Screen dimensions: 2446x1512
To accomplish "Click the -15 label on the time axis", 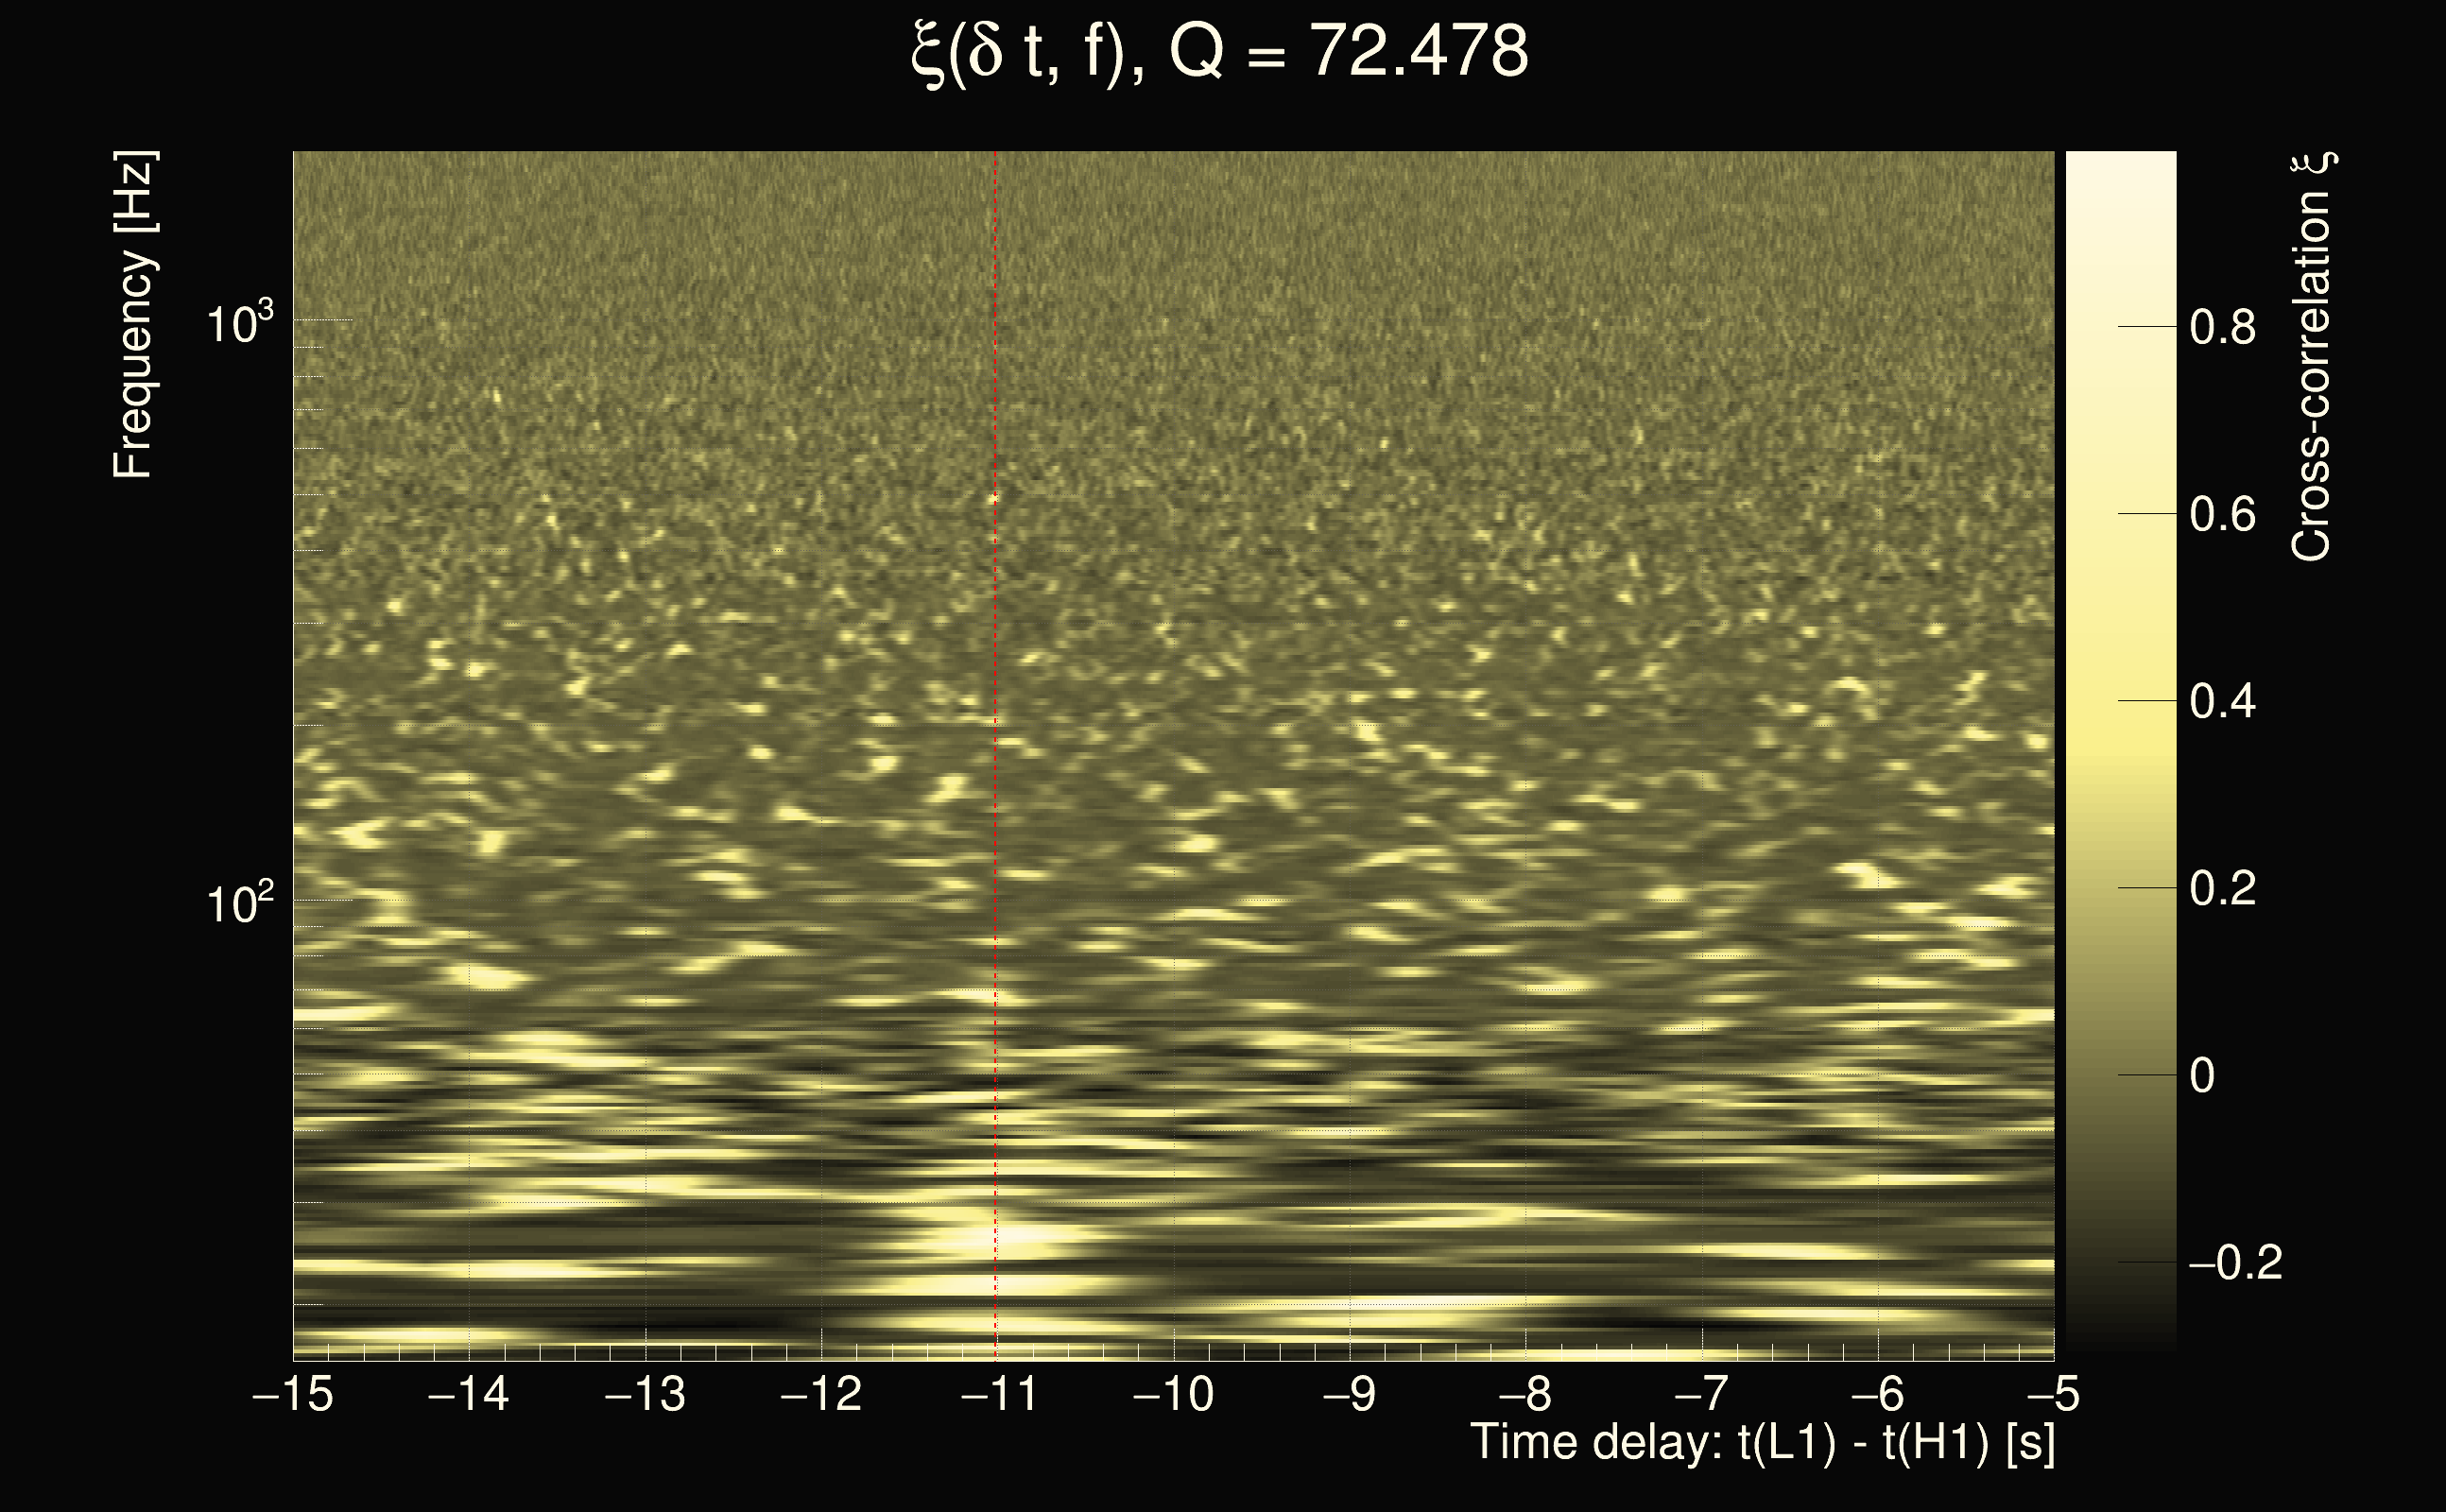I will [293, 1394].
